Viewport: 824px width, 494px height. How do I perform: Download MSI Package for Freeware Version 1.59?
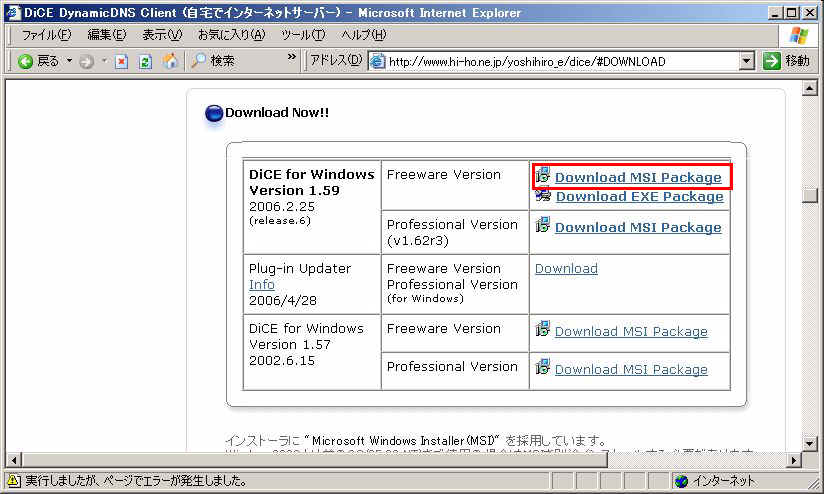638,178
